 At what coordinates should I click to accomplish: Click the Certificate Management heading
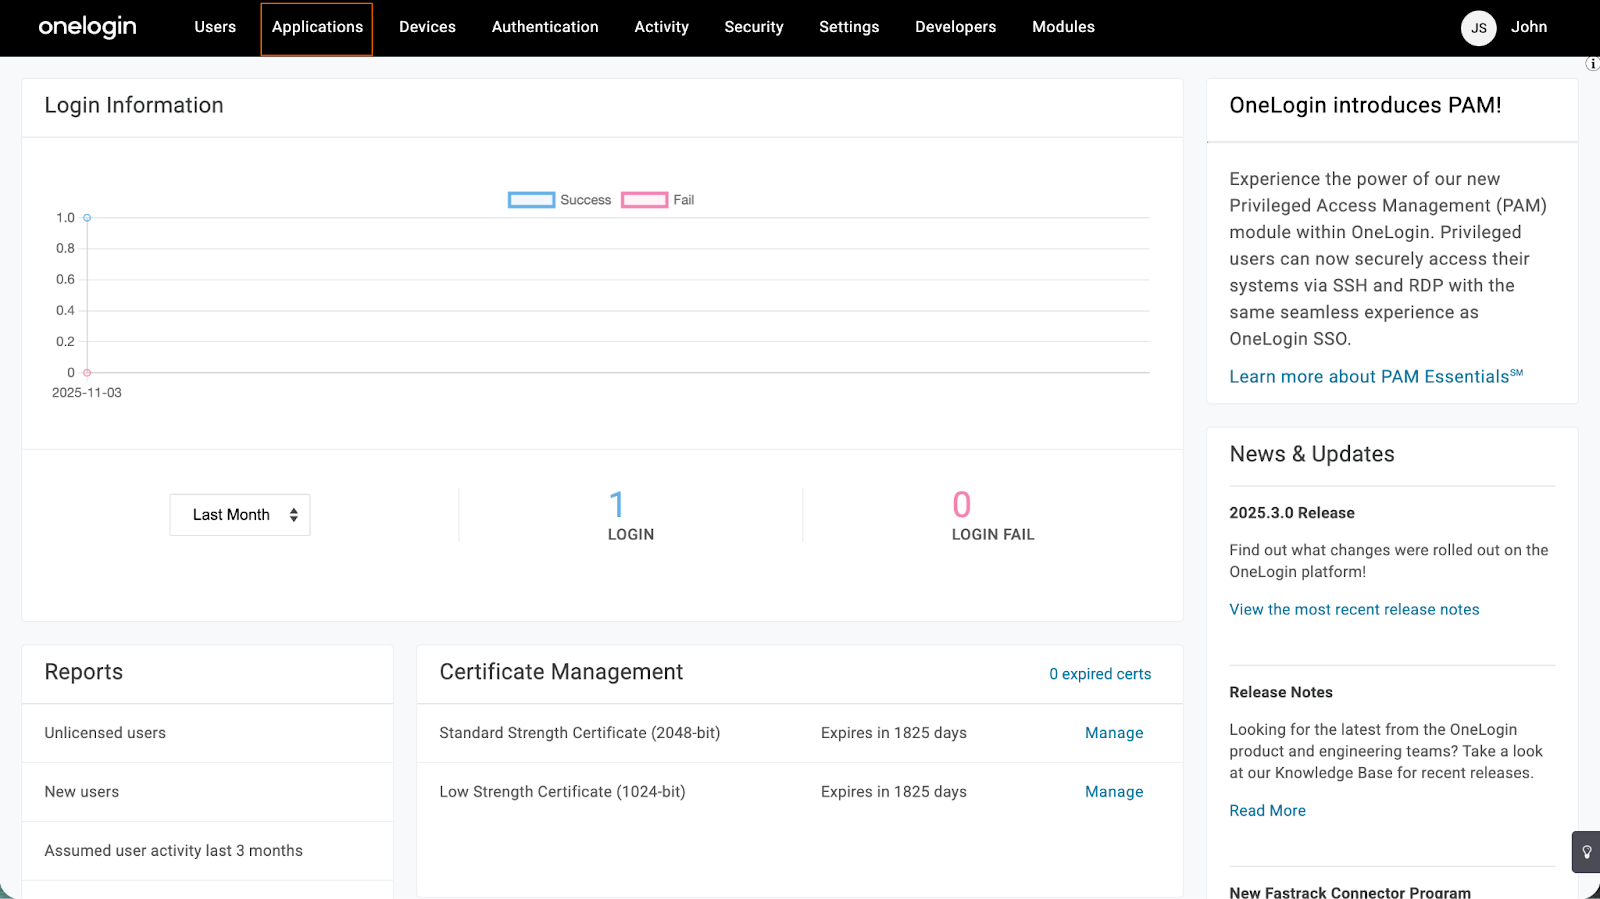click(x=561, y=672)
